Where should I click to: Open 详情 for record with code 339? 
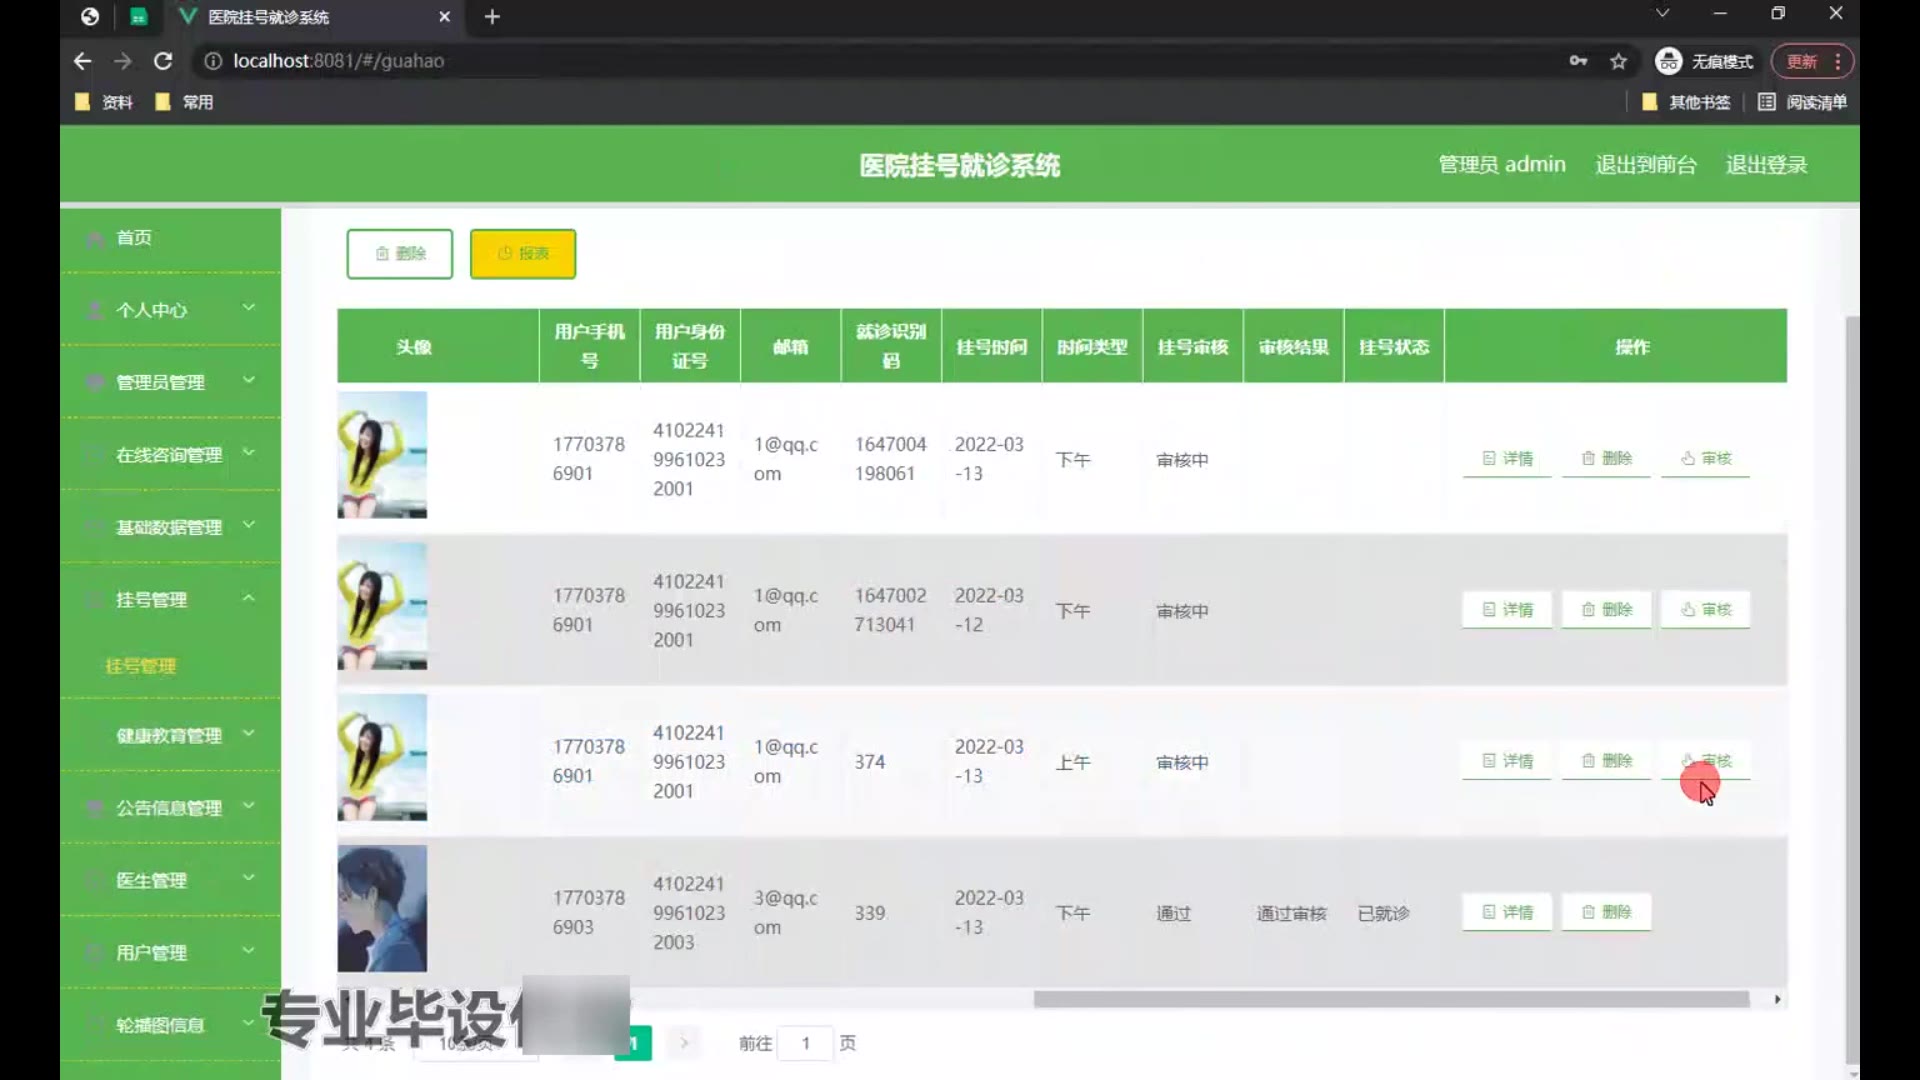pos(1507,912)
